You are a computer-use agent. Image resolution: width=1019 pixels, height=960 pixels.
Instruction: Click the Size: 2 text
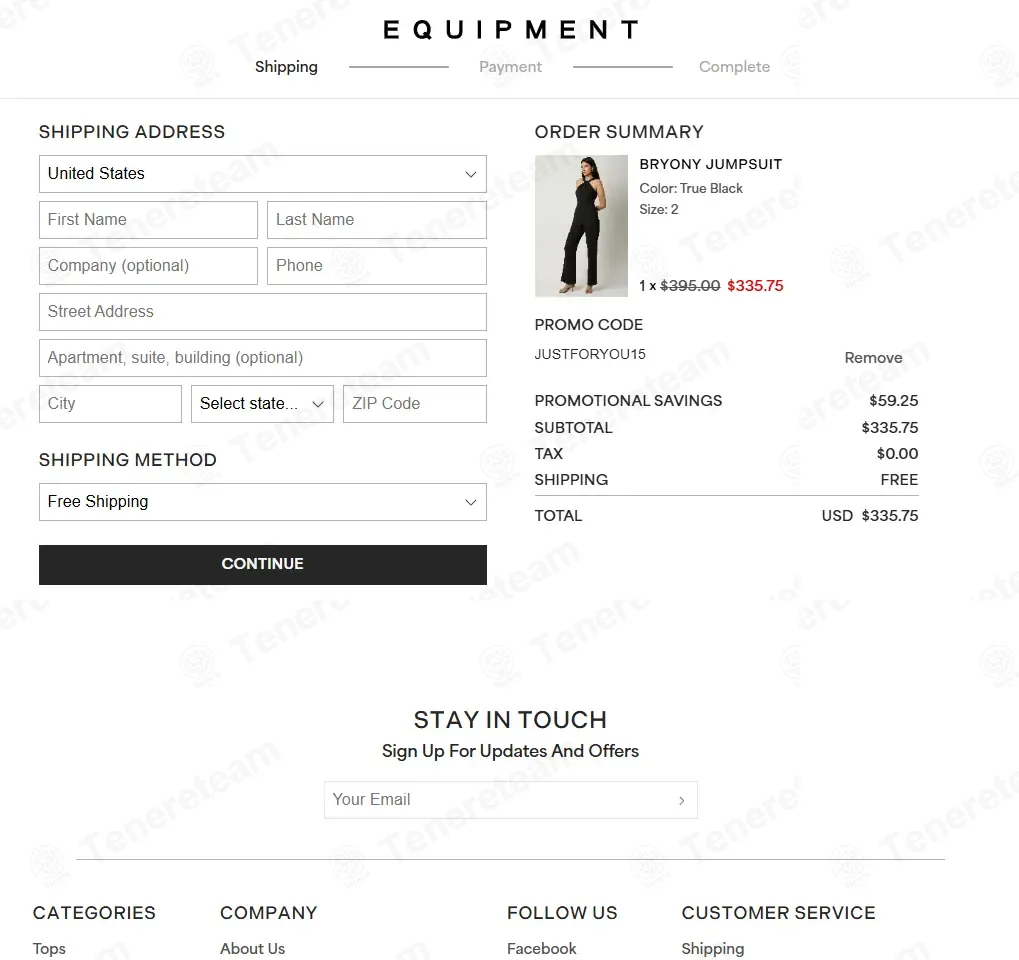659,209
